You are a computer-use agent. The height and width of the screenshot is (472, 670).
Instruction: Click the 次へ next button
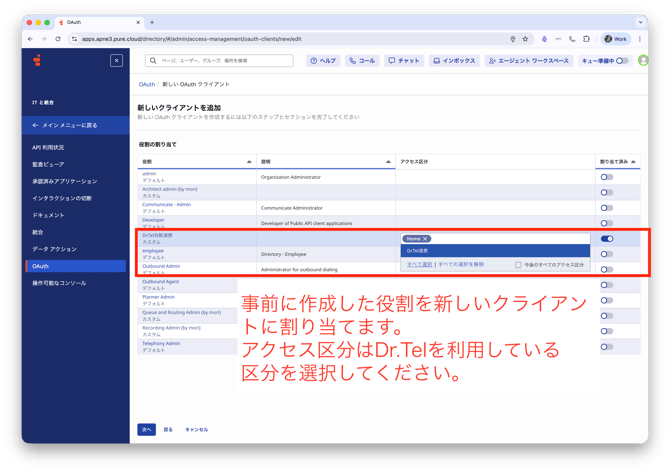click(x=147, y=429)
